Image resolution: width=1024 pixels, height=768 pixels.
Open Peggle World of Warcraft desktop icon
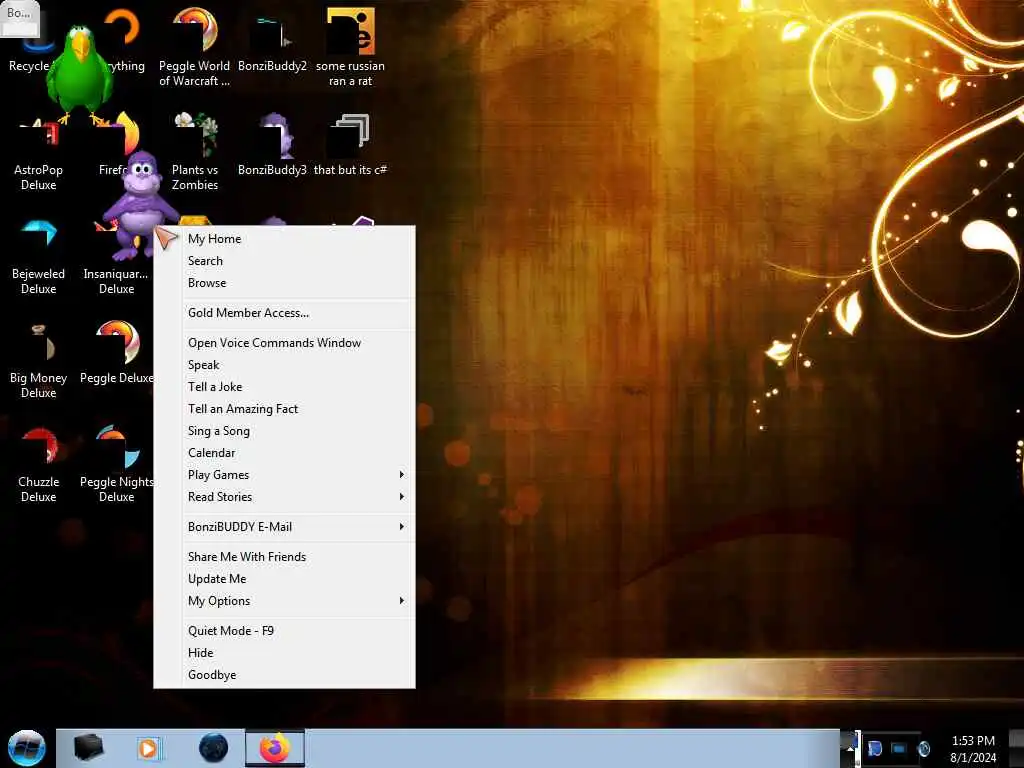[x=195, y=47]
